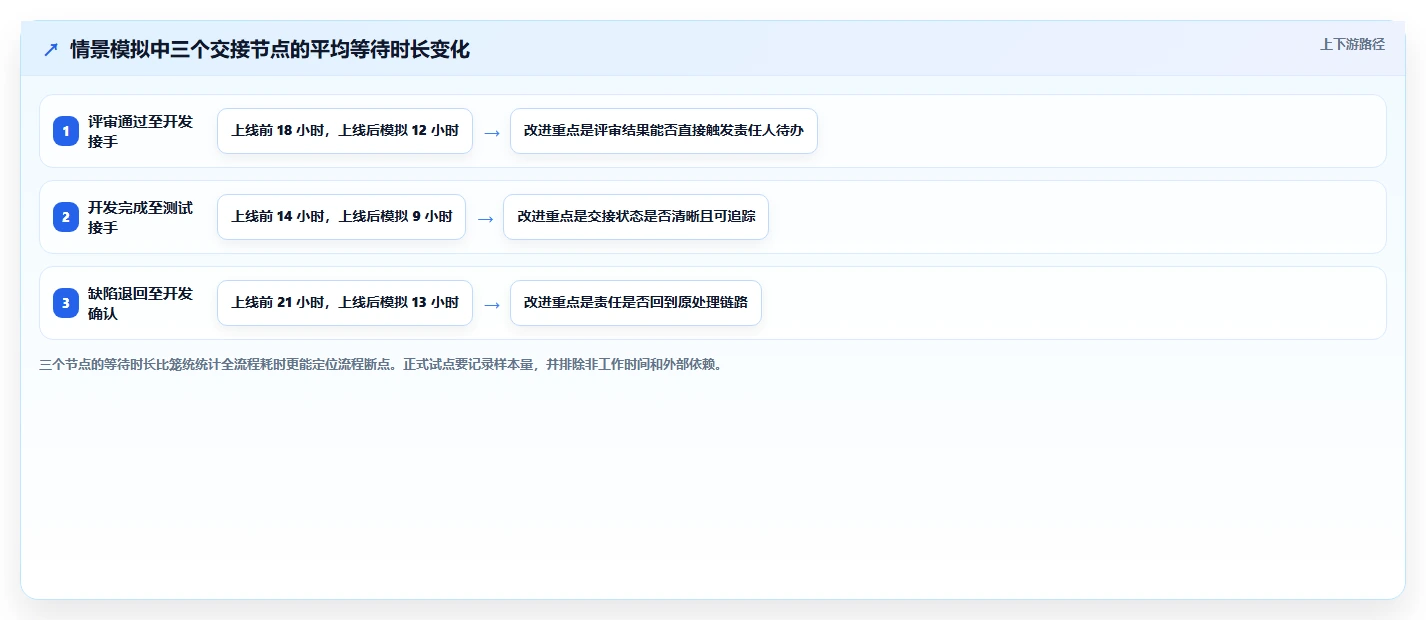Select the step 1 number badge

[66, 131]
